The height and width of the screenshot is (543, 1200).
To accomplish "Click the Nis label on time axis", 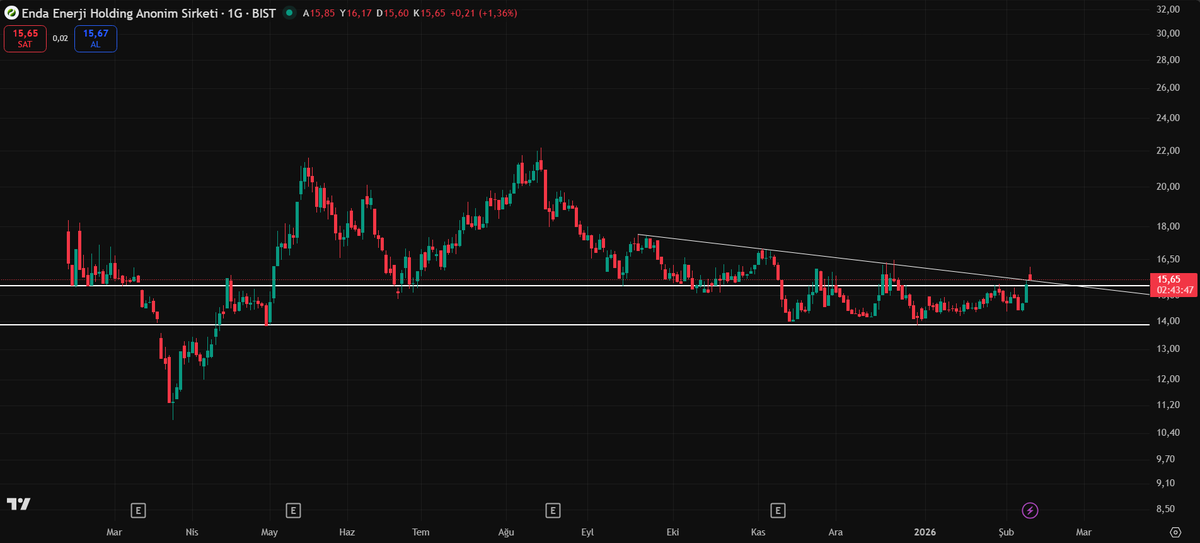I will (193, 533).
